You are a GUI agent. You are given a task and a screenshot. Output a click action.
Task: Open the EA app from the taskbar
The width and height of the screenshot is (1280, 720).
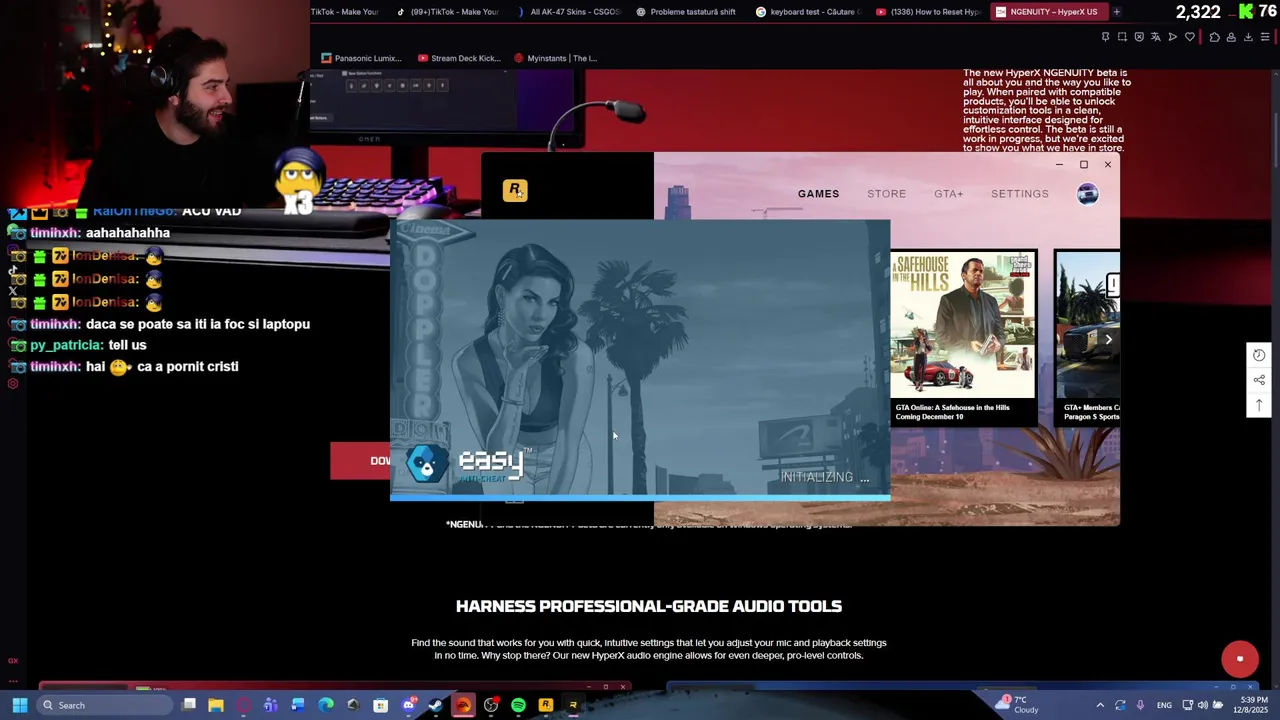tap(463, 705)
